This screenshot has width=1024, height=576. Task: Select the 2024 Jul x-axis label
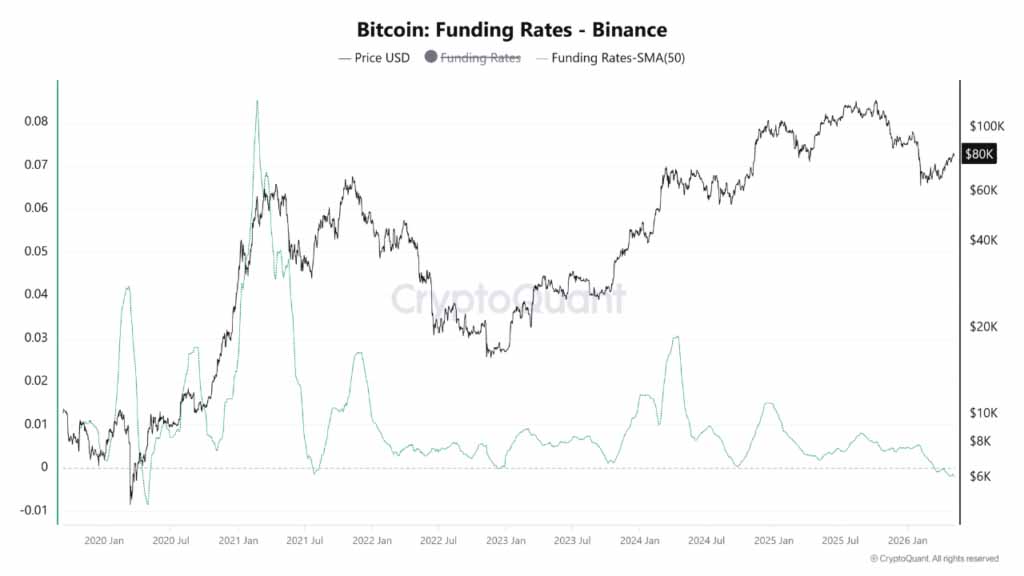click(706, 541)
